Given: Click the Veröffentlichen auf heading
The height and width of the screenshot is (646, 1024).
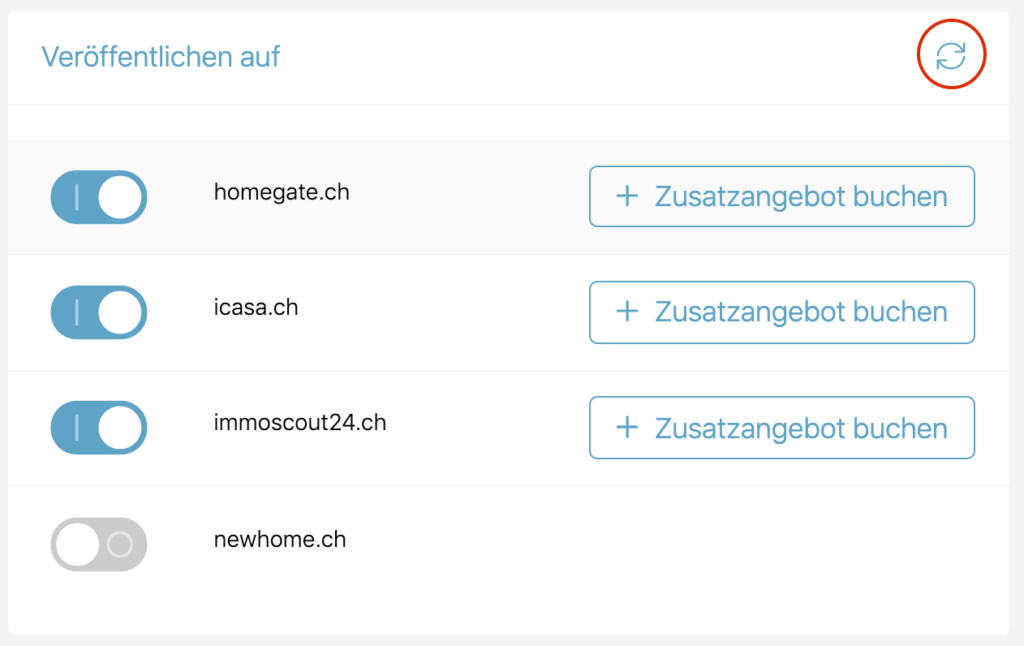Looking at the screenshot, I should [161, 57].
